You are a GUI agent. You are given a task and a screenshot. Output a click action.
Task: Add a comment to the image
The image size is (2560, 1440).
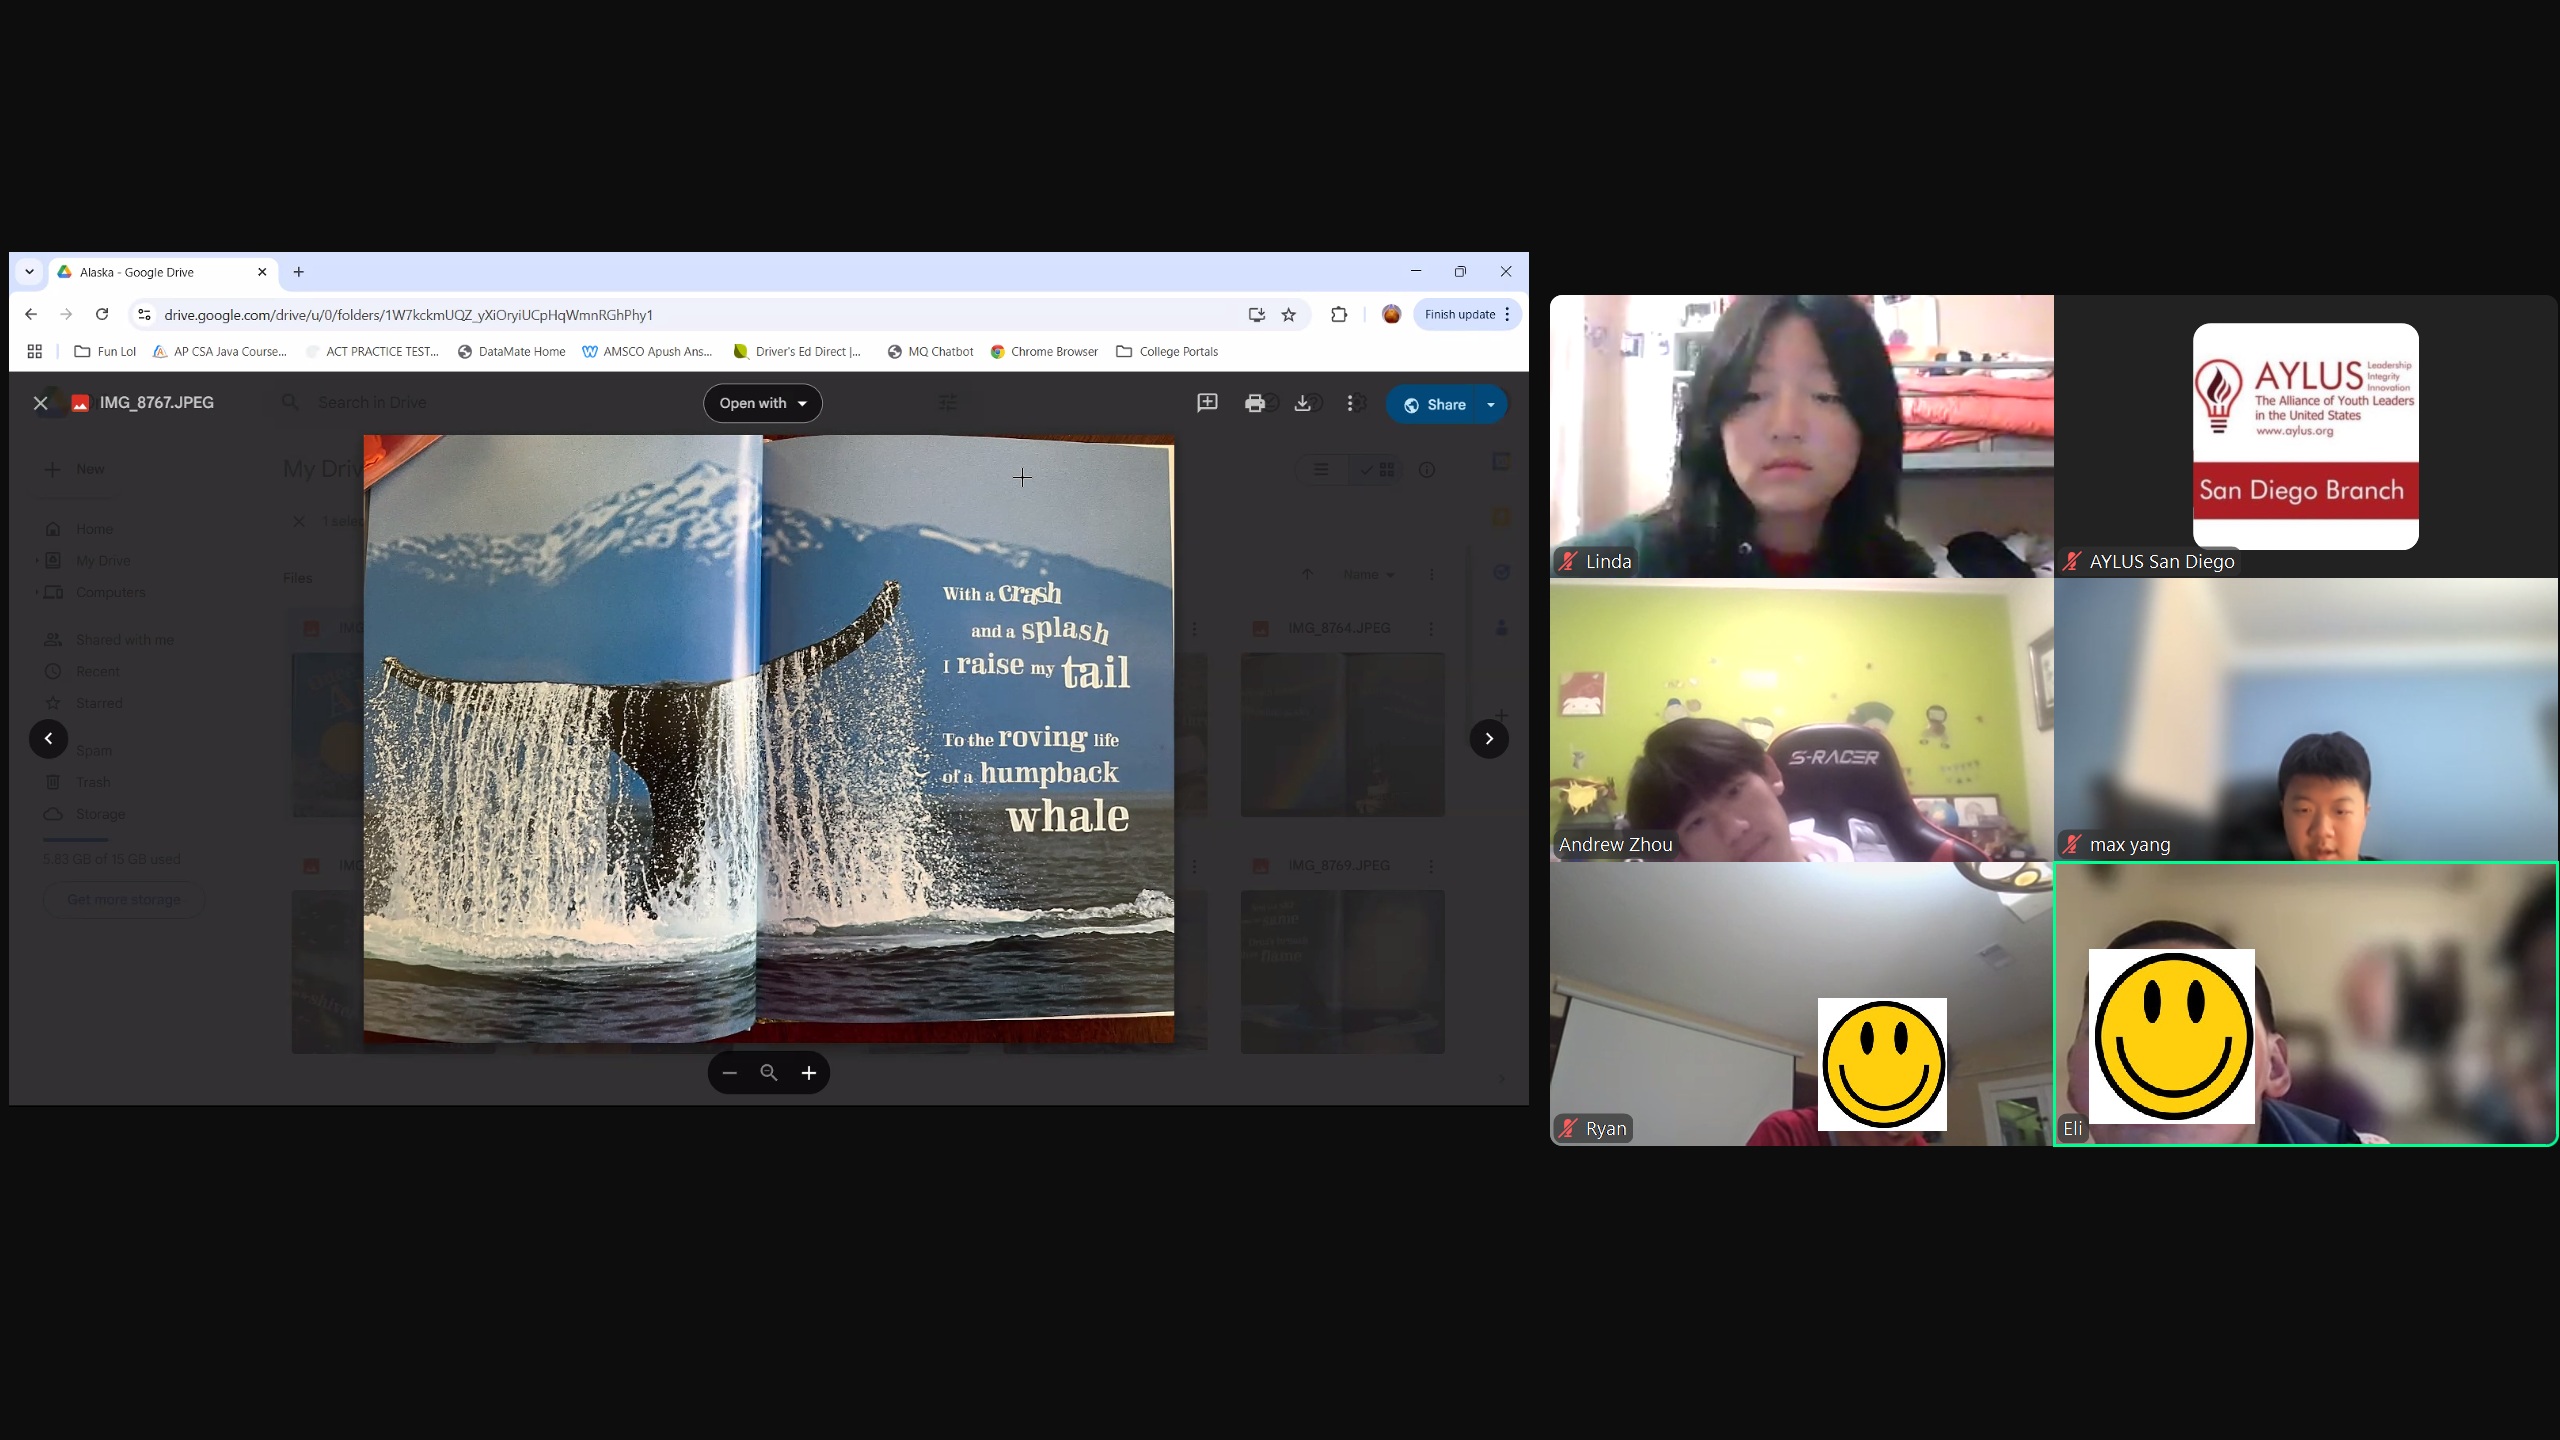[1207, 403]
